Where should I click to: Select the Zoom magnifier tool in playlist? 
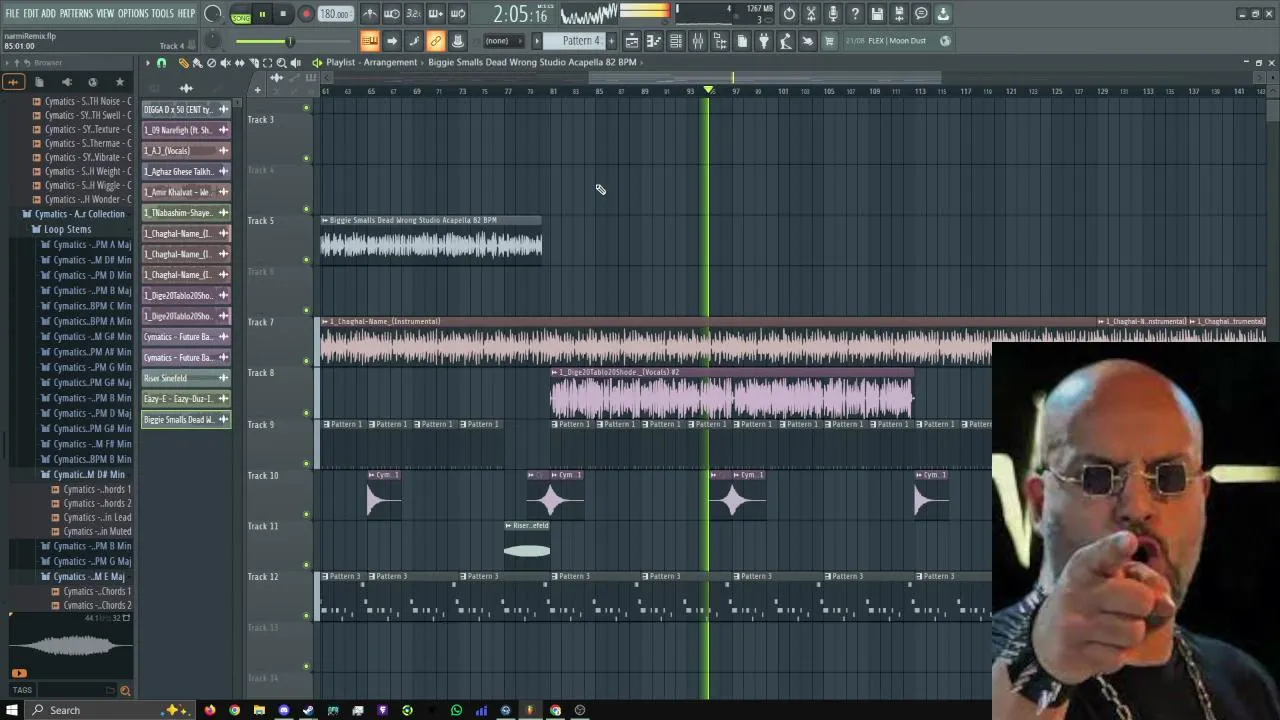[x=281, y=63]
